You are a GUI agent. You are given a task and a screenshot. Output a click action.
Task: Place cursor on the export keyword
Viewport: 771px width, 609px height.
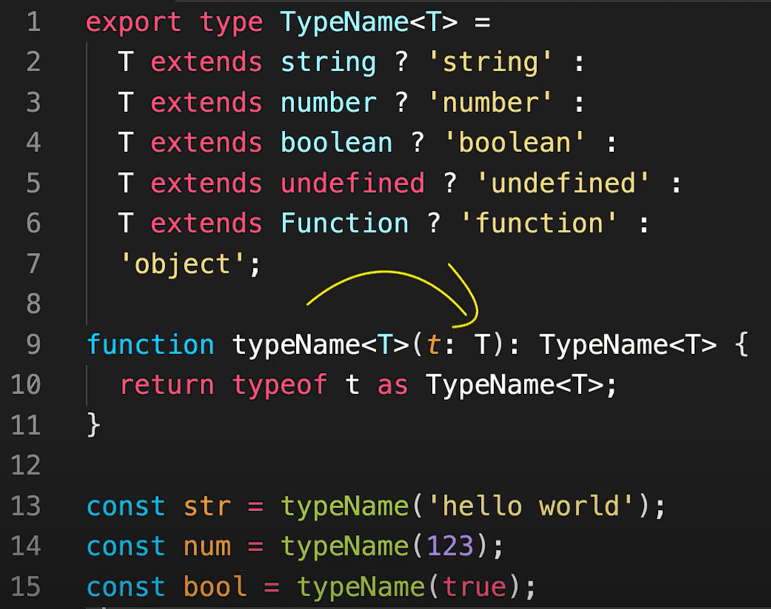click(x=134, y=22)
